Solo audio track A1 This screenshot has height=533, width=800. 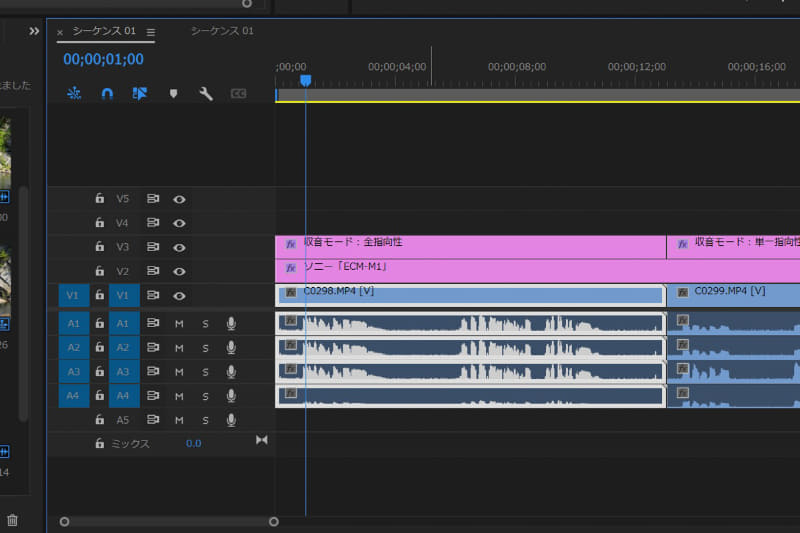click(205, 324)
